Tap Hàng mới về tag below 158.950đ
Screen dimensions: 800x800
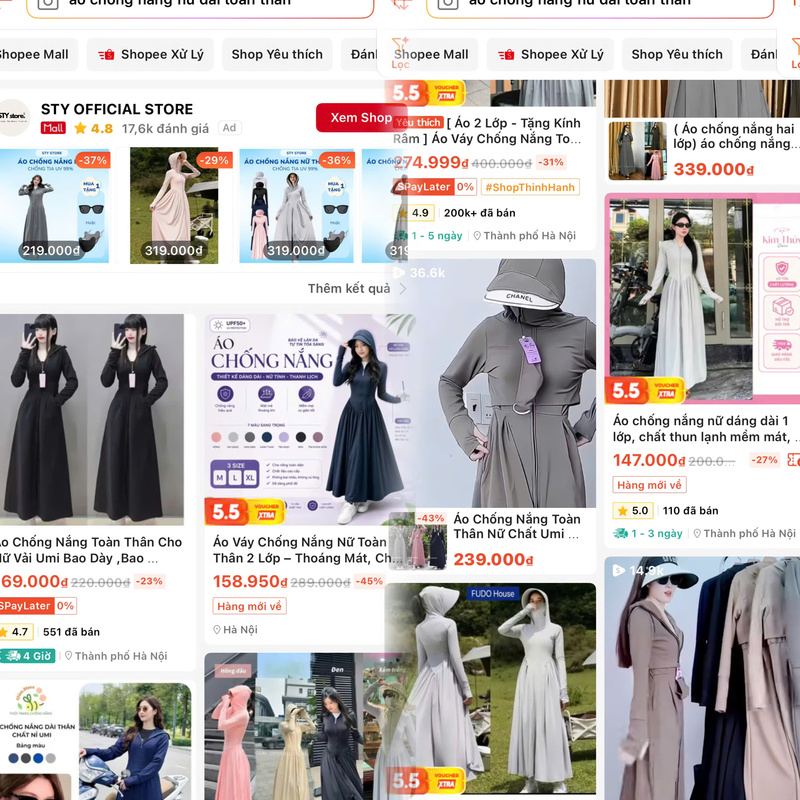tap(249, 606)
